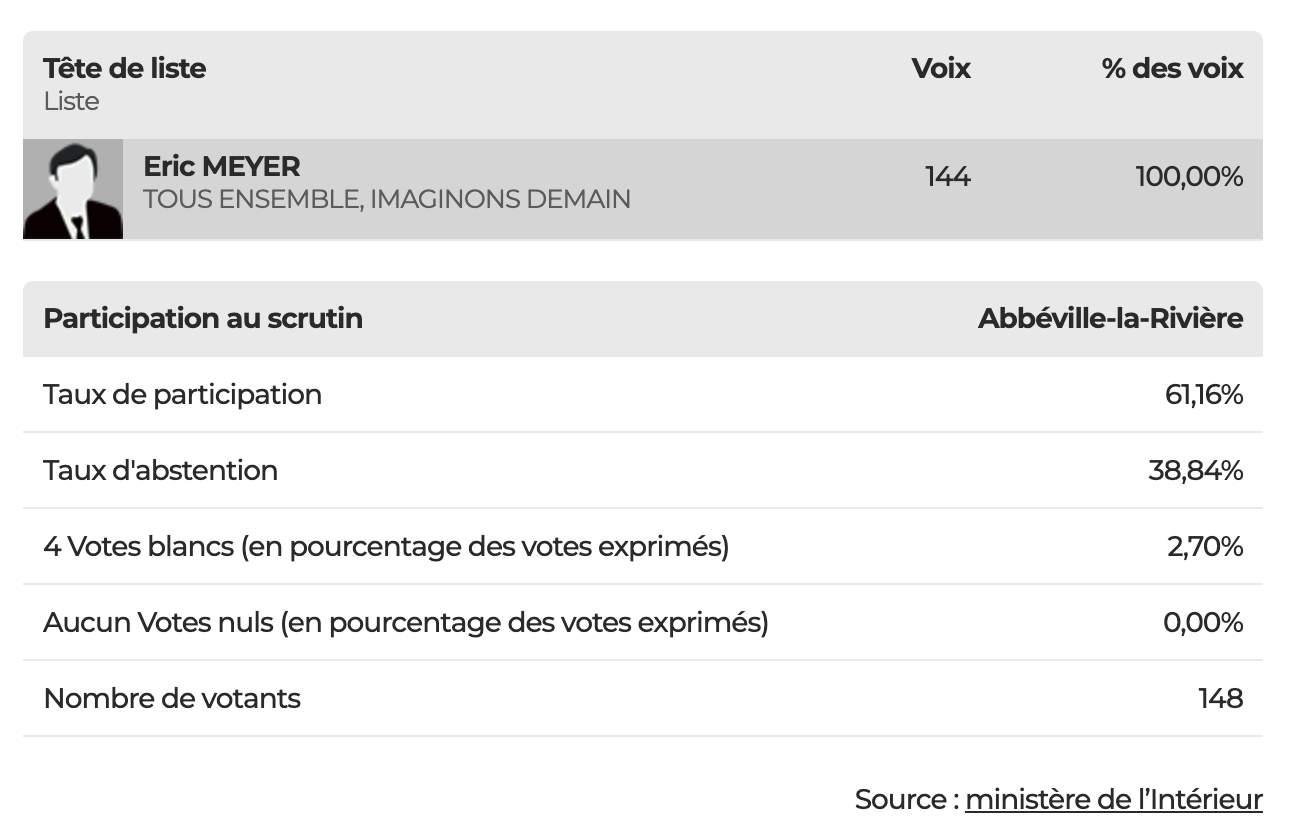Click the Participation au scrutin header
Image resolution: width=1294 pixels, height=830 pixels.
click(203, 318)
